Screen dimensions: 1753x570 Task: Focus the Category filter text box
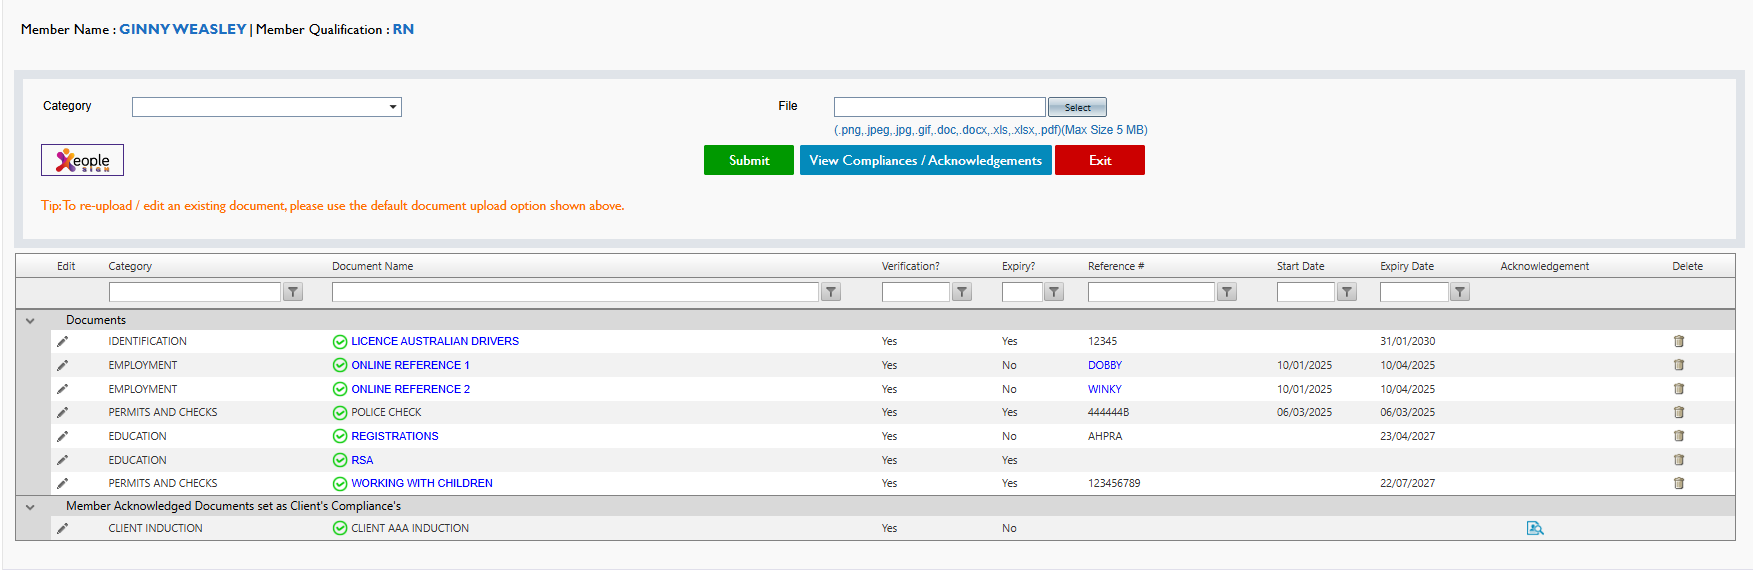point(195,292)
